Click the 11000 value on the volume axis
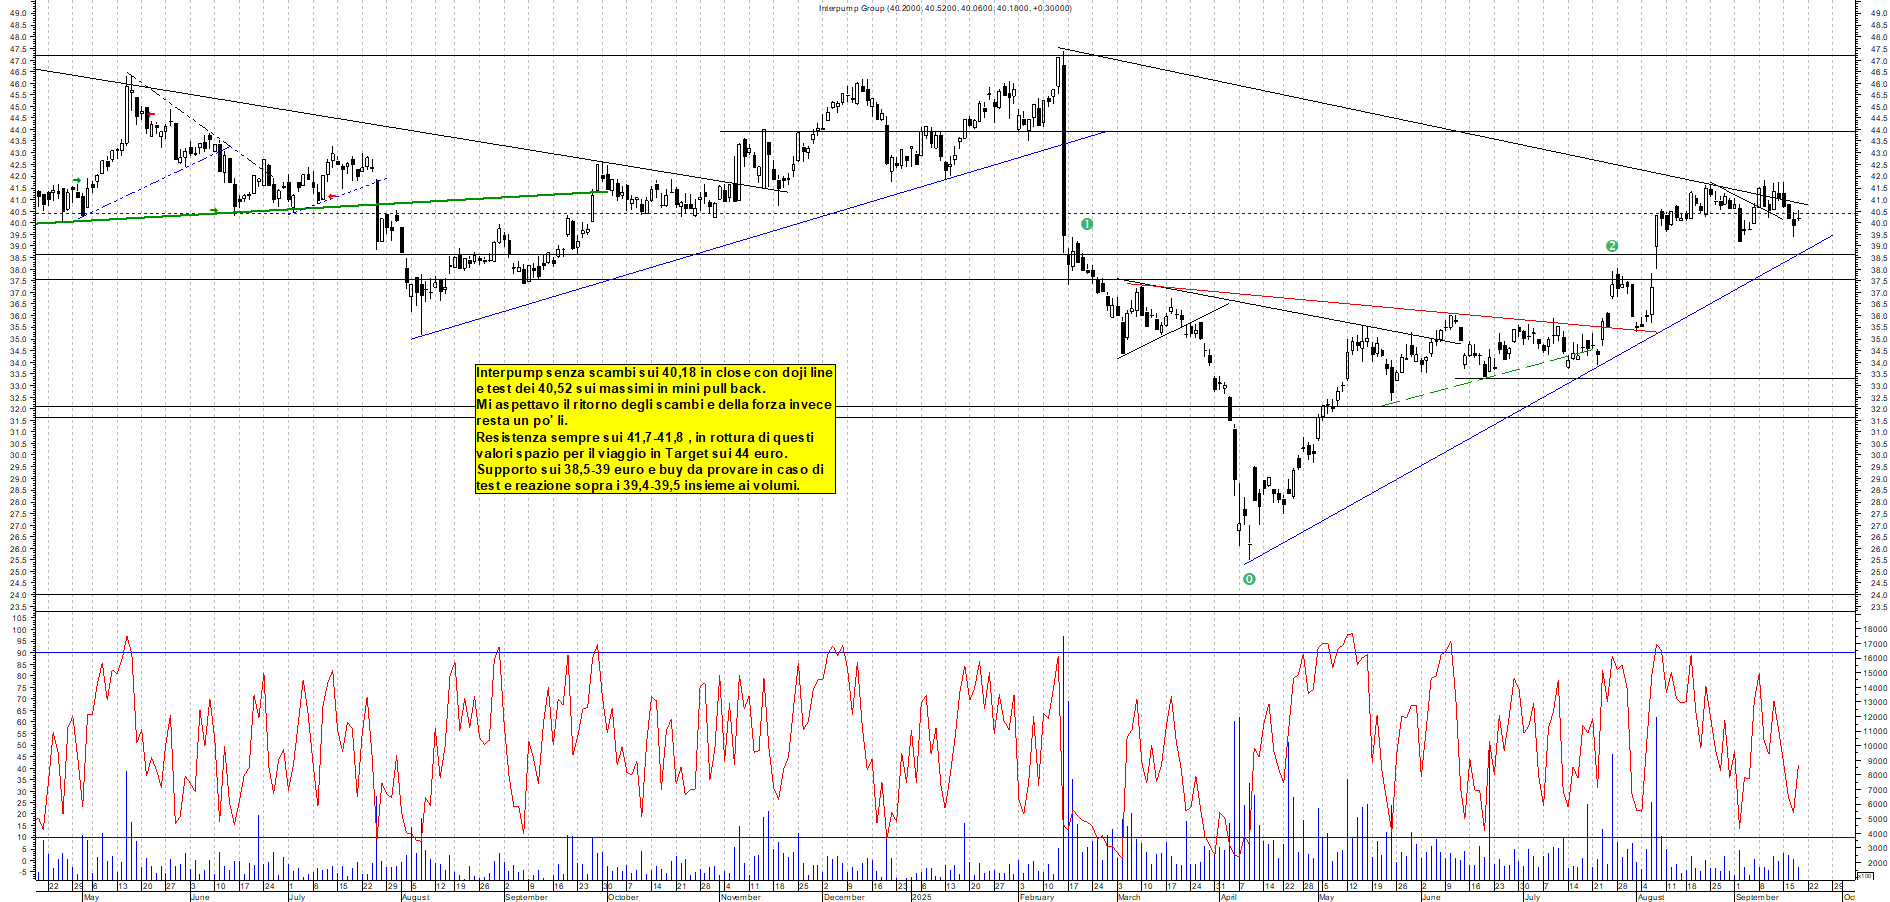Screen dimensions: 1890x902 tap(1875, 731)
